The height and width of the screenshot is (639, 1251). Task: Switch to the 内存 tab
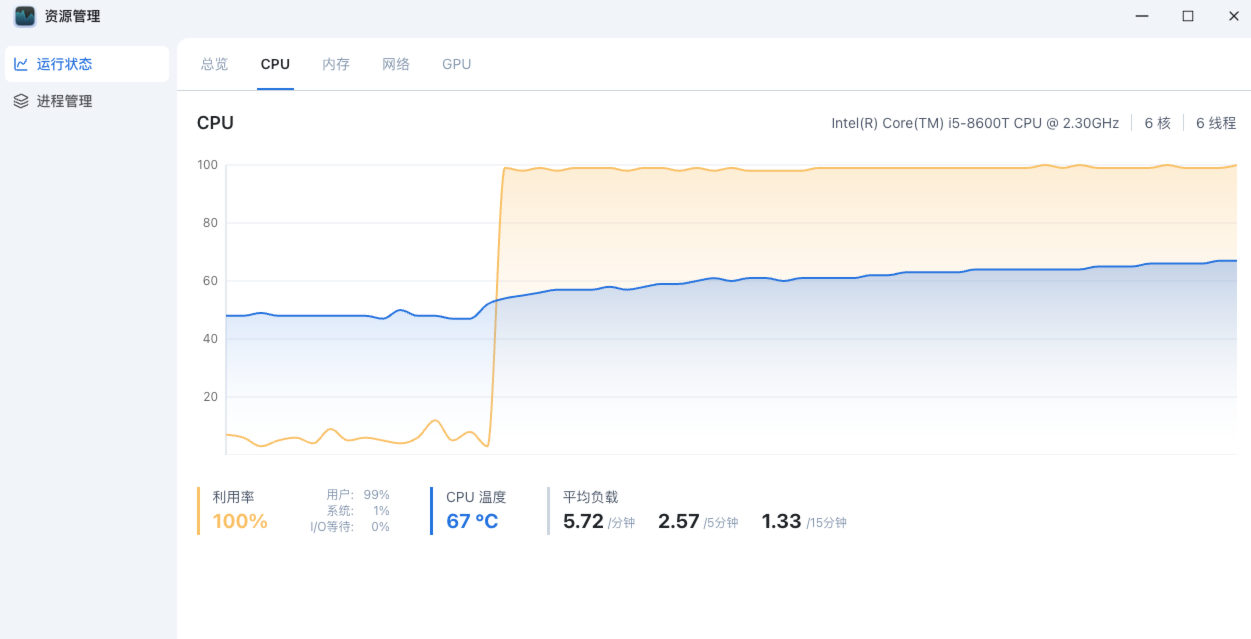click(336, 64)
